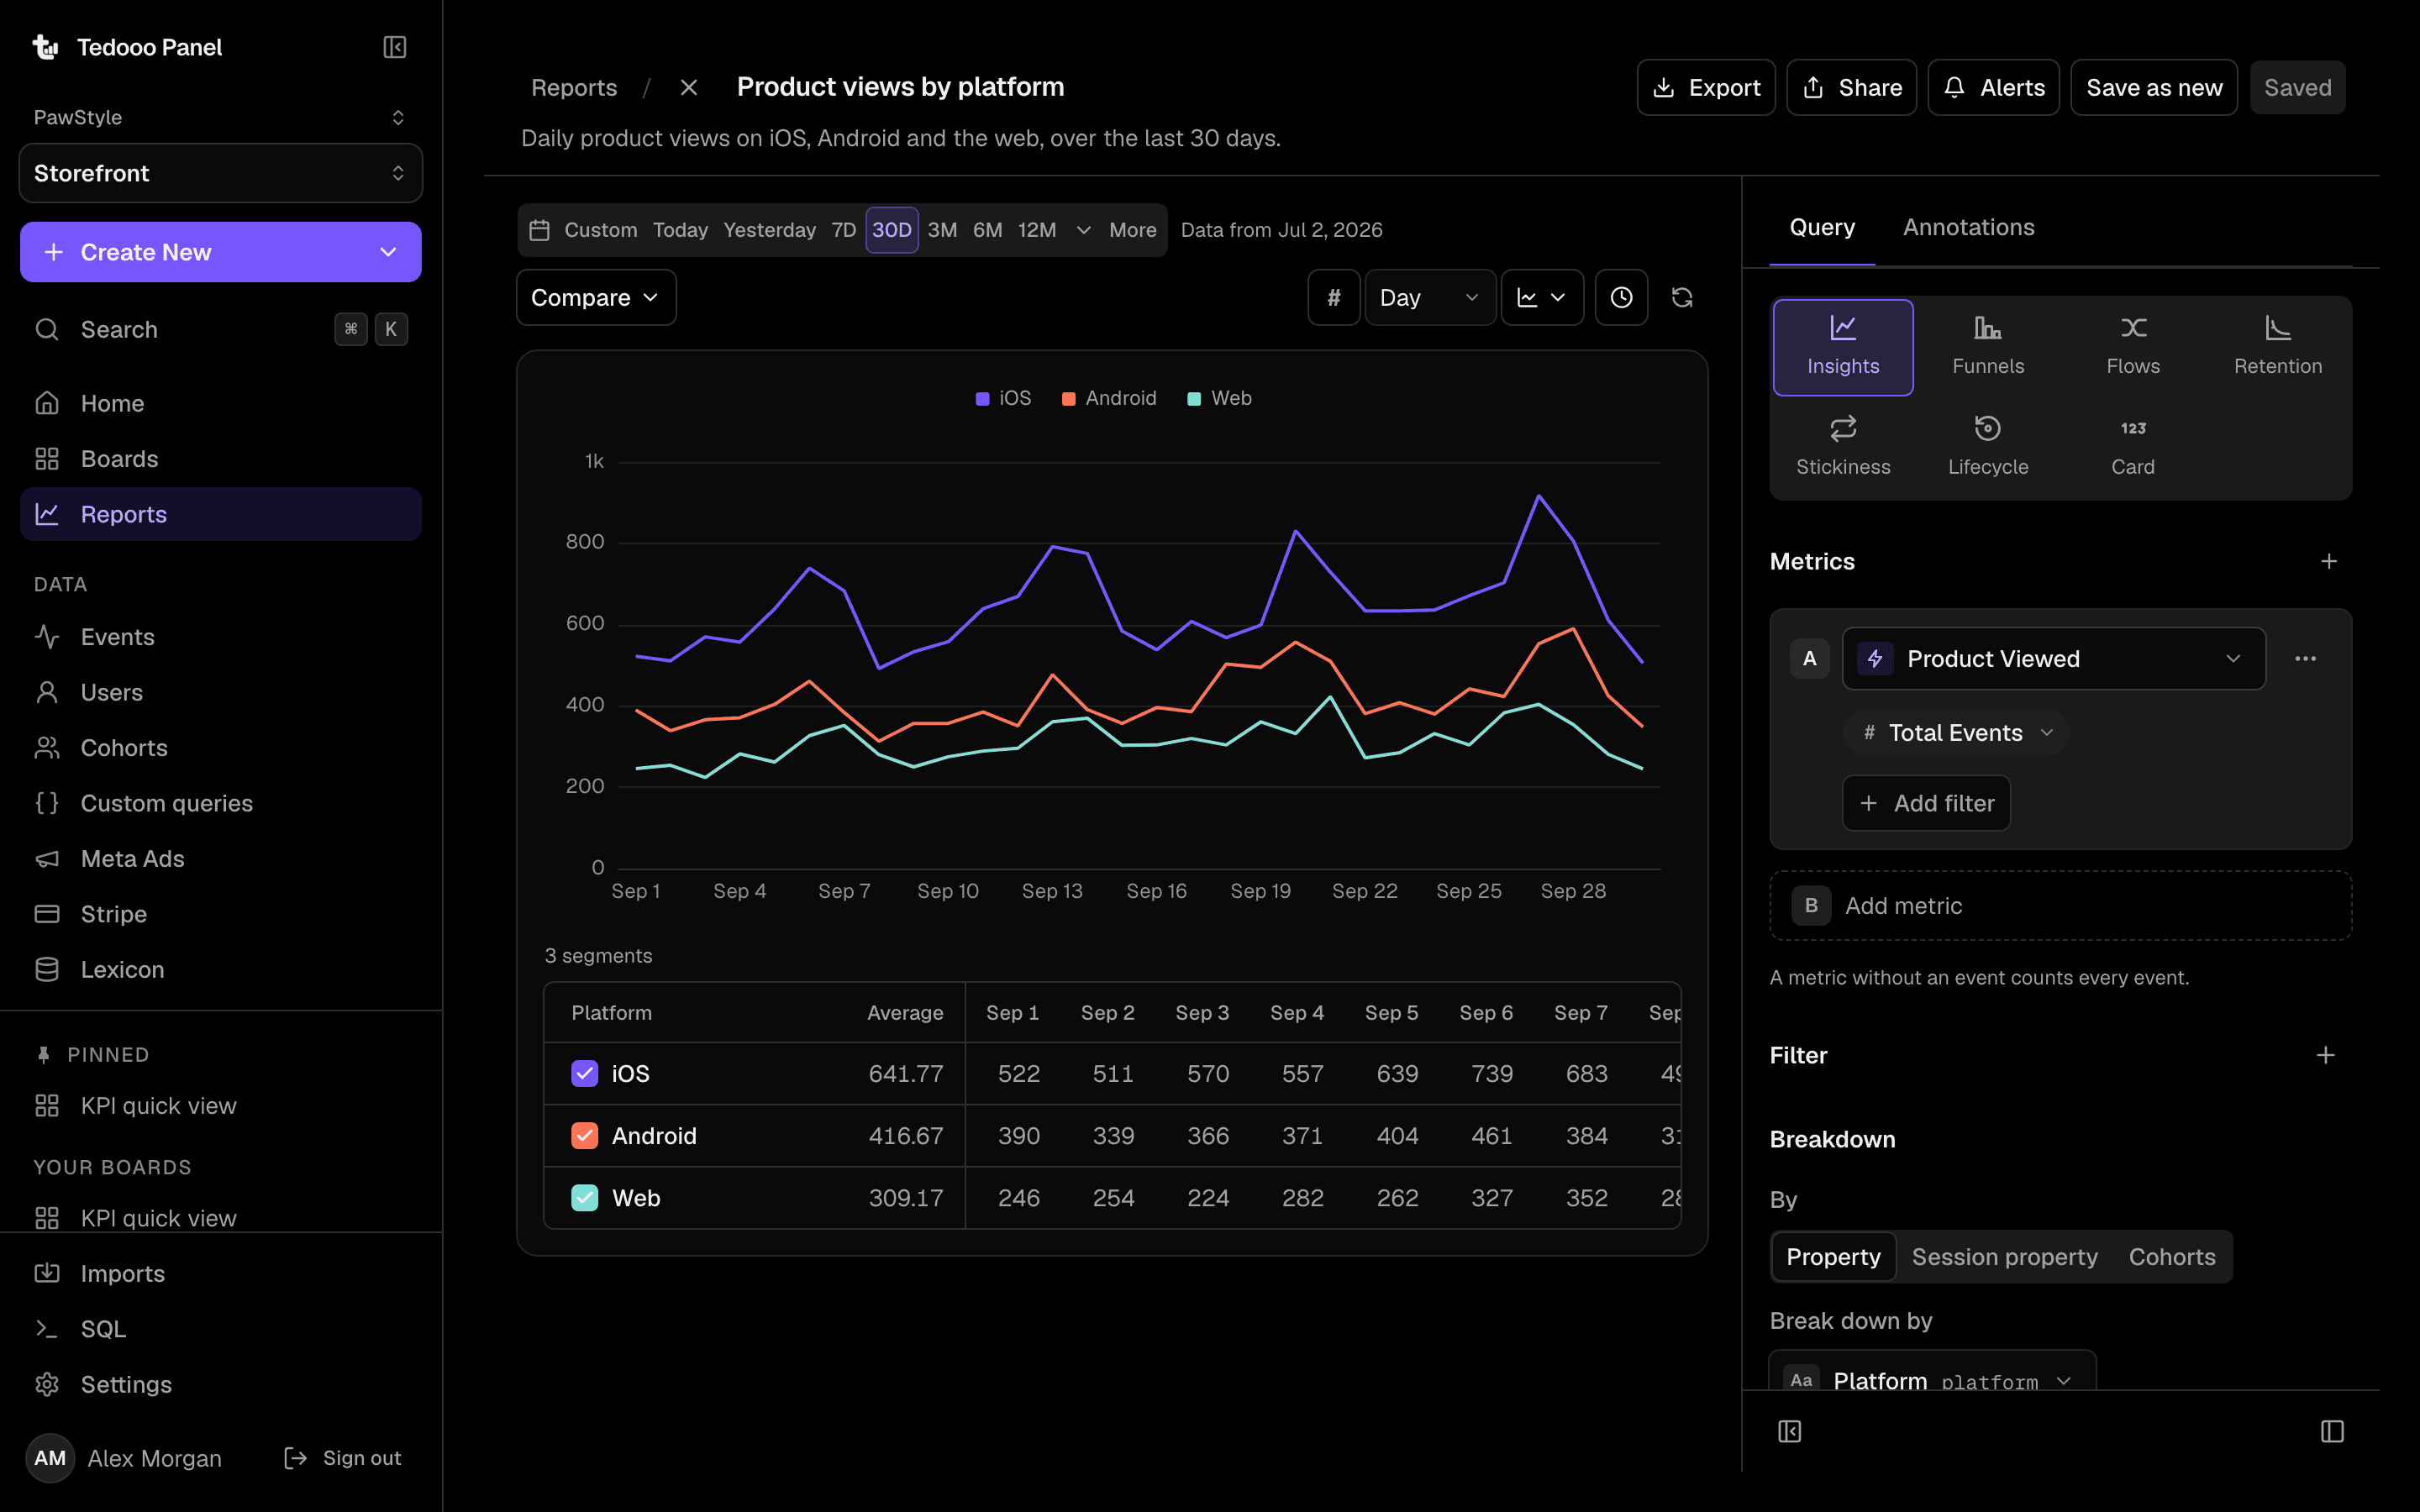Uncheck the Web segment checkbox

click(x=584, y=1197)
